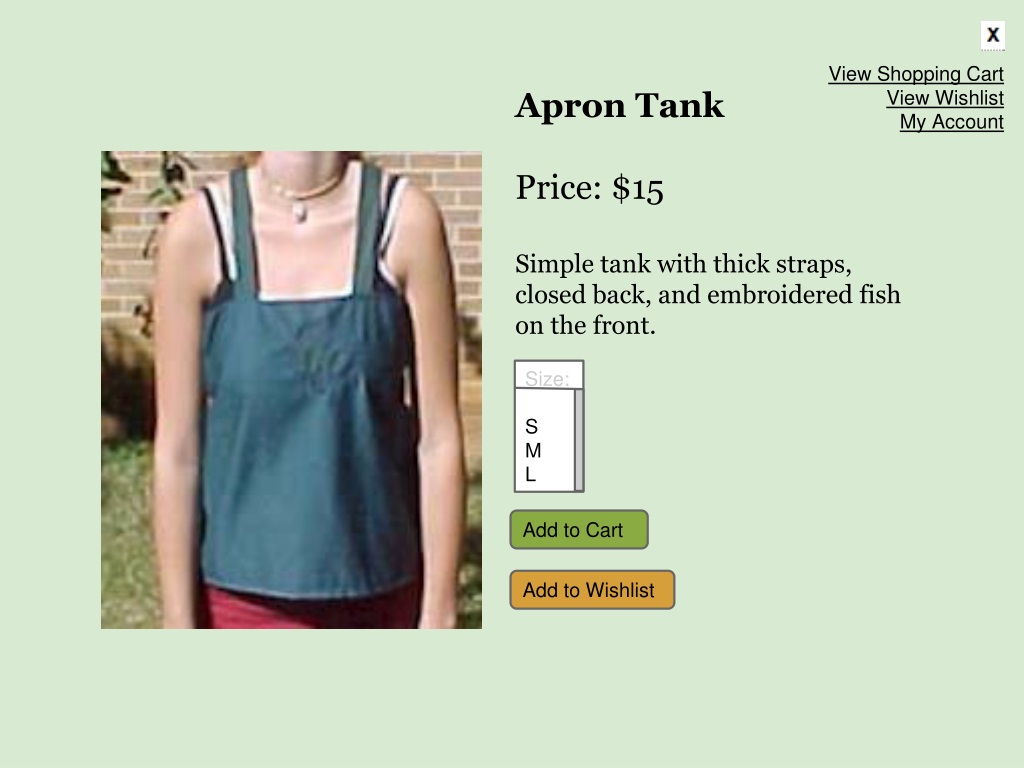Screen dimensions: 1024x768
Task: Pick size L in the size list
Action: click(544, 475)
